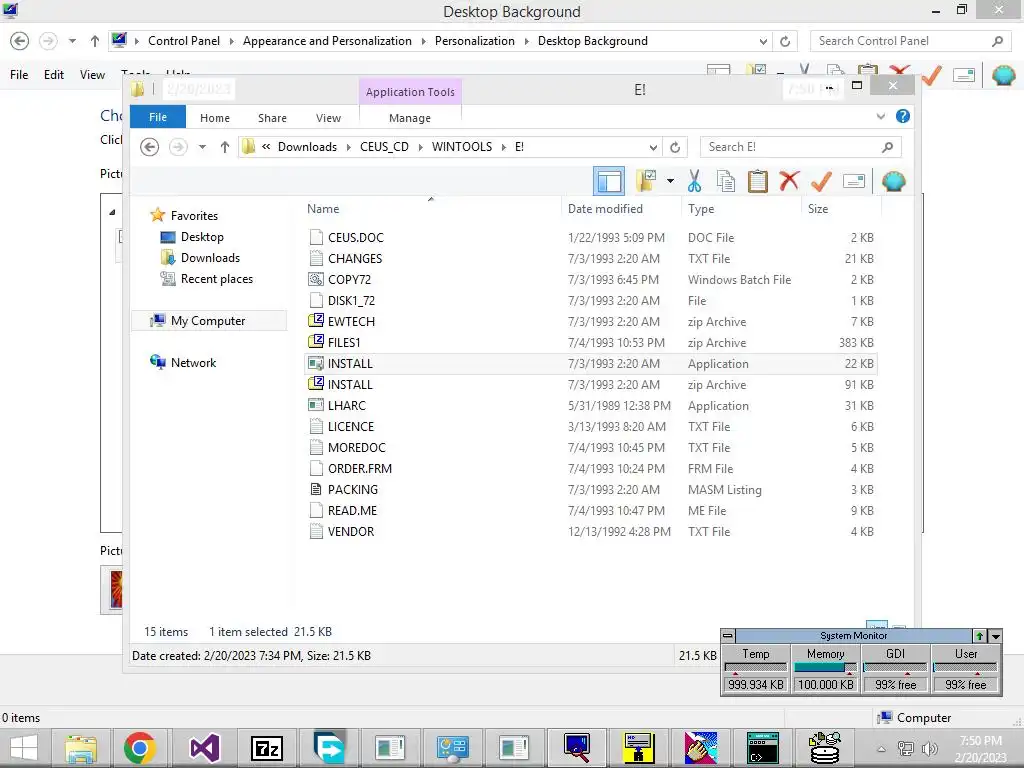This screenshot has width=1024, height=768.
Task: Delete with the red X icon in E! toolbar
Action: [x=789, y=181]
